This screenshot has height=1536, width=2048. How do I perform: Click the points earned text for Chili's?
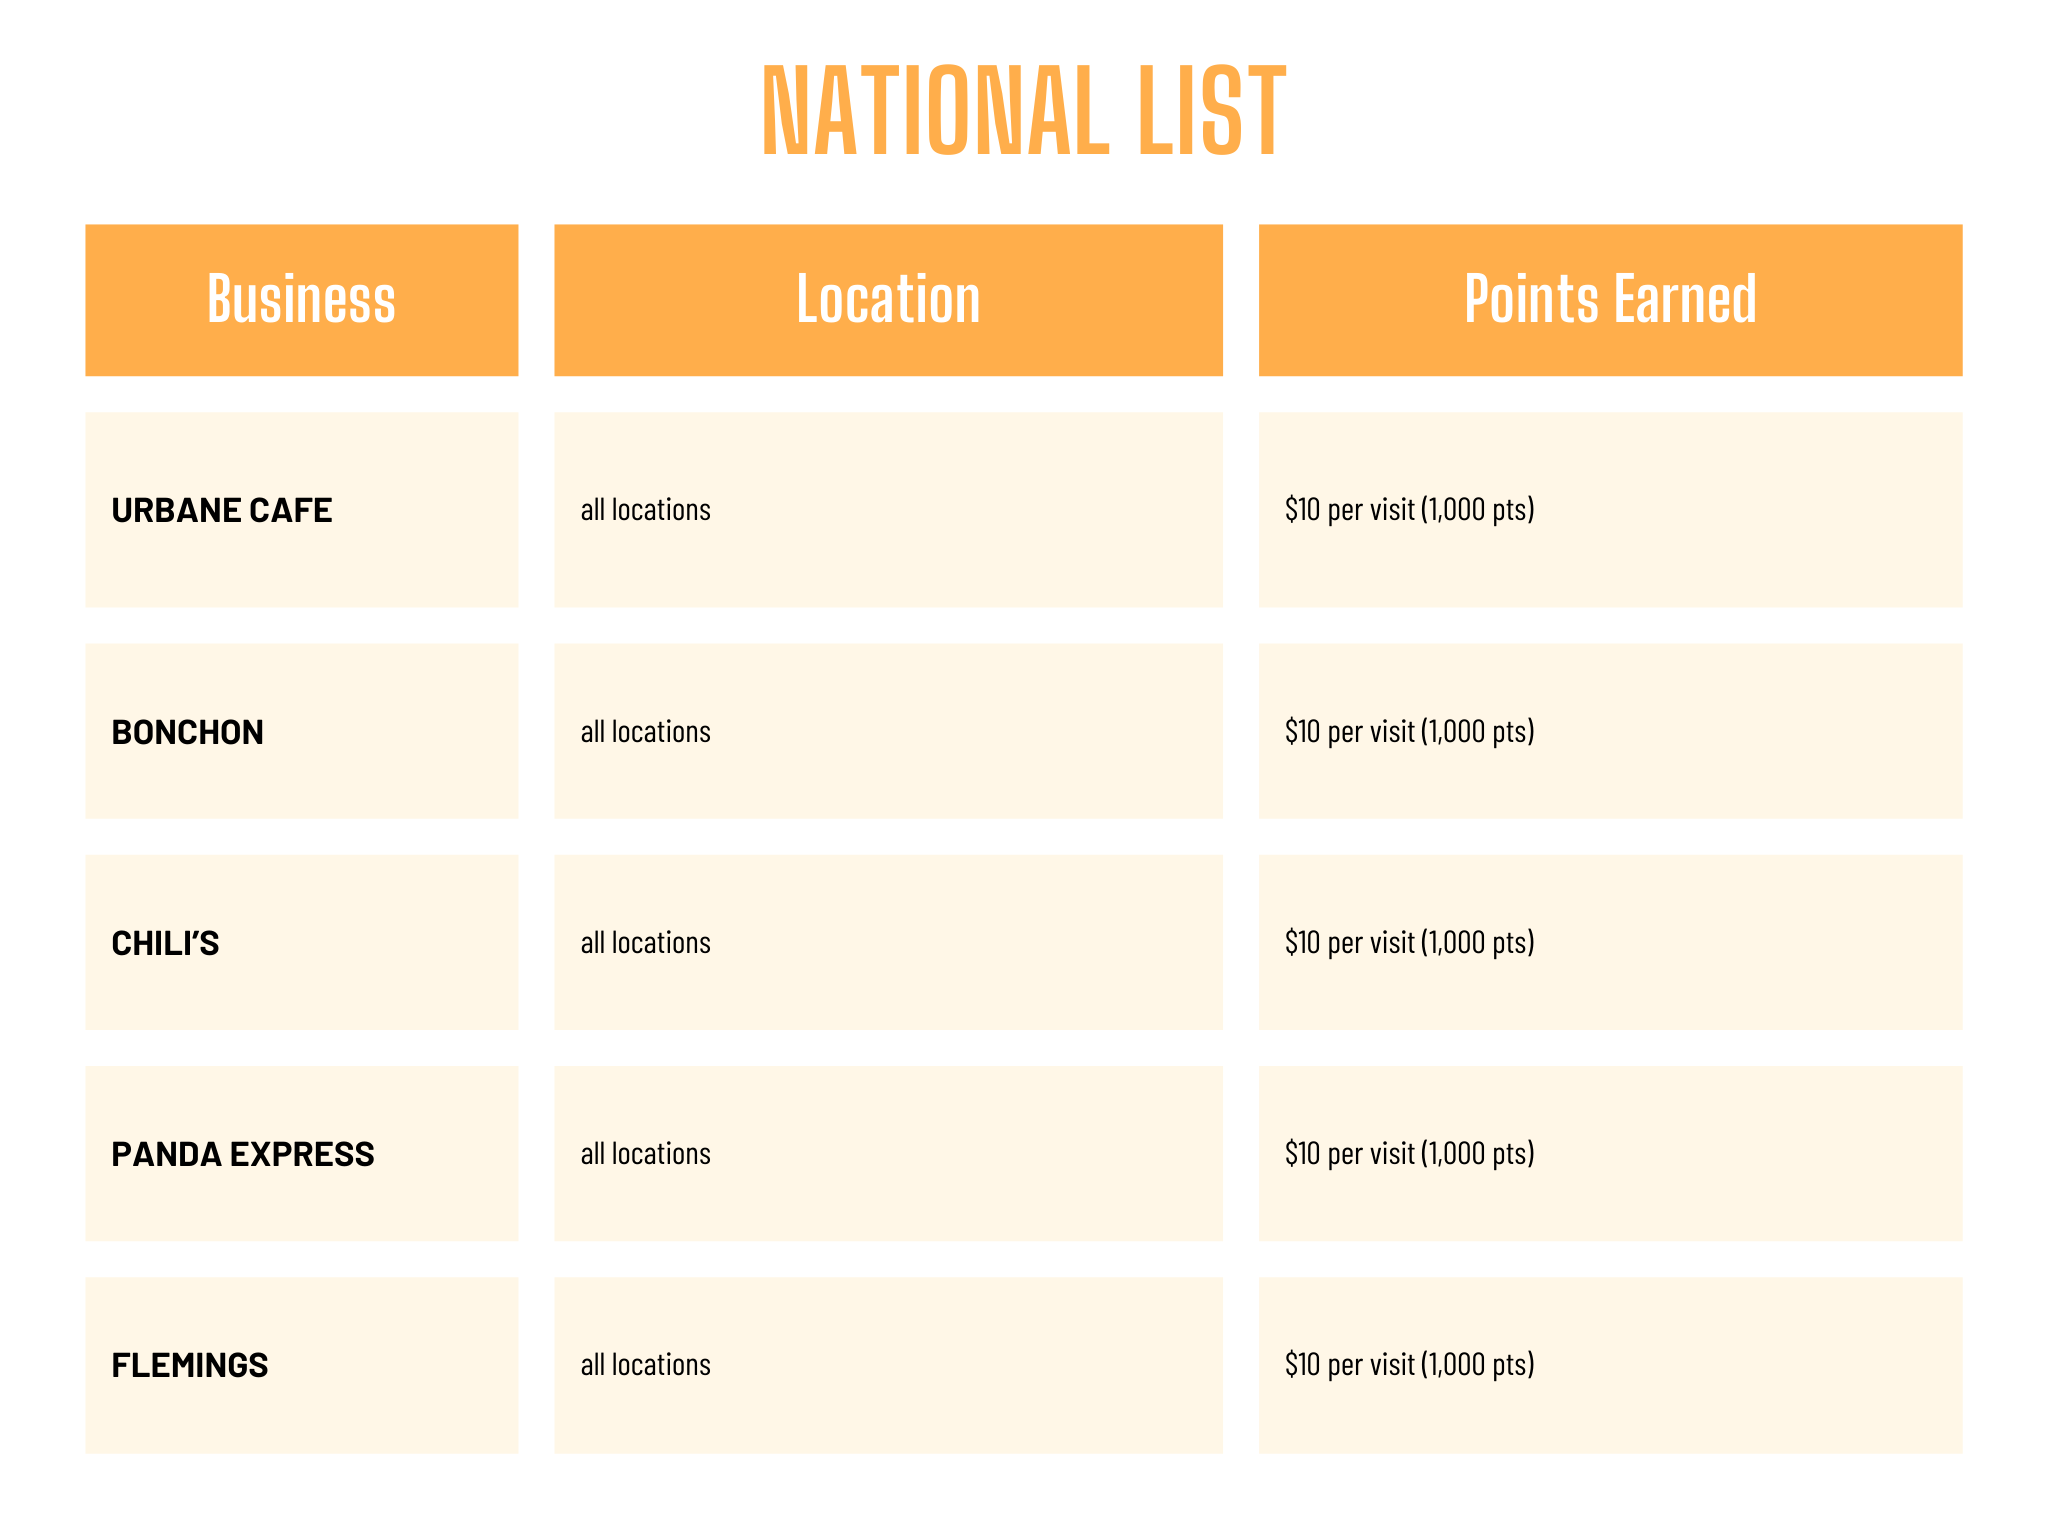(1409, 943)
